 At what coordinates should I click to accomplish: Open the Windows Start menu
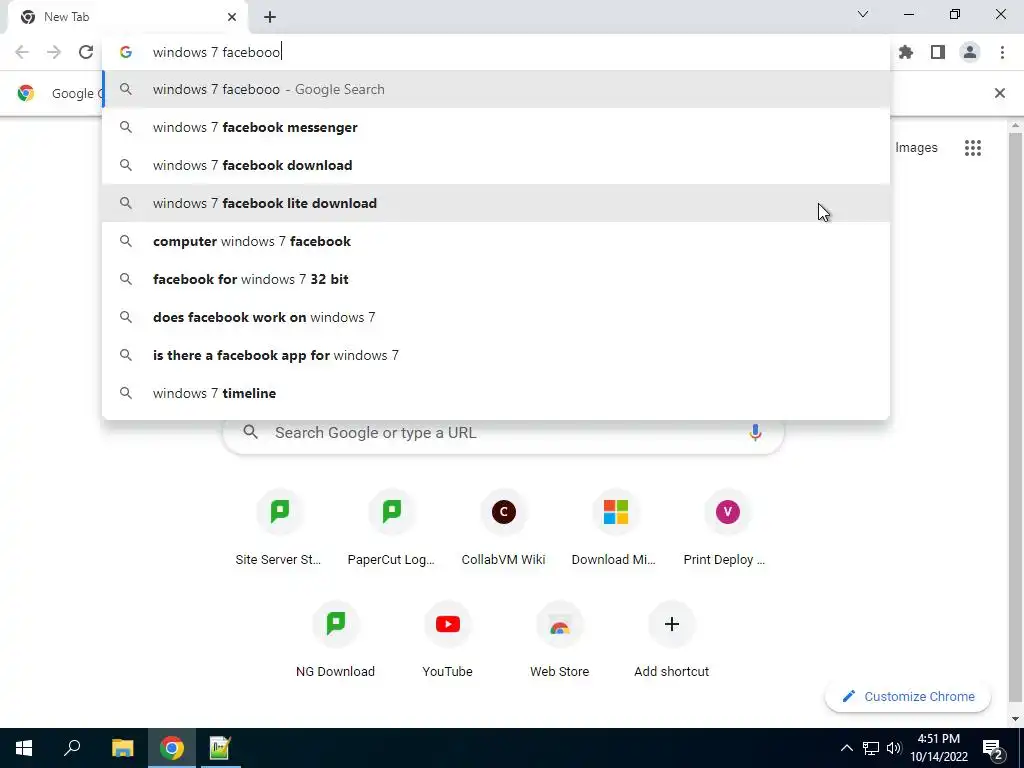[x=24, y=748]
